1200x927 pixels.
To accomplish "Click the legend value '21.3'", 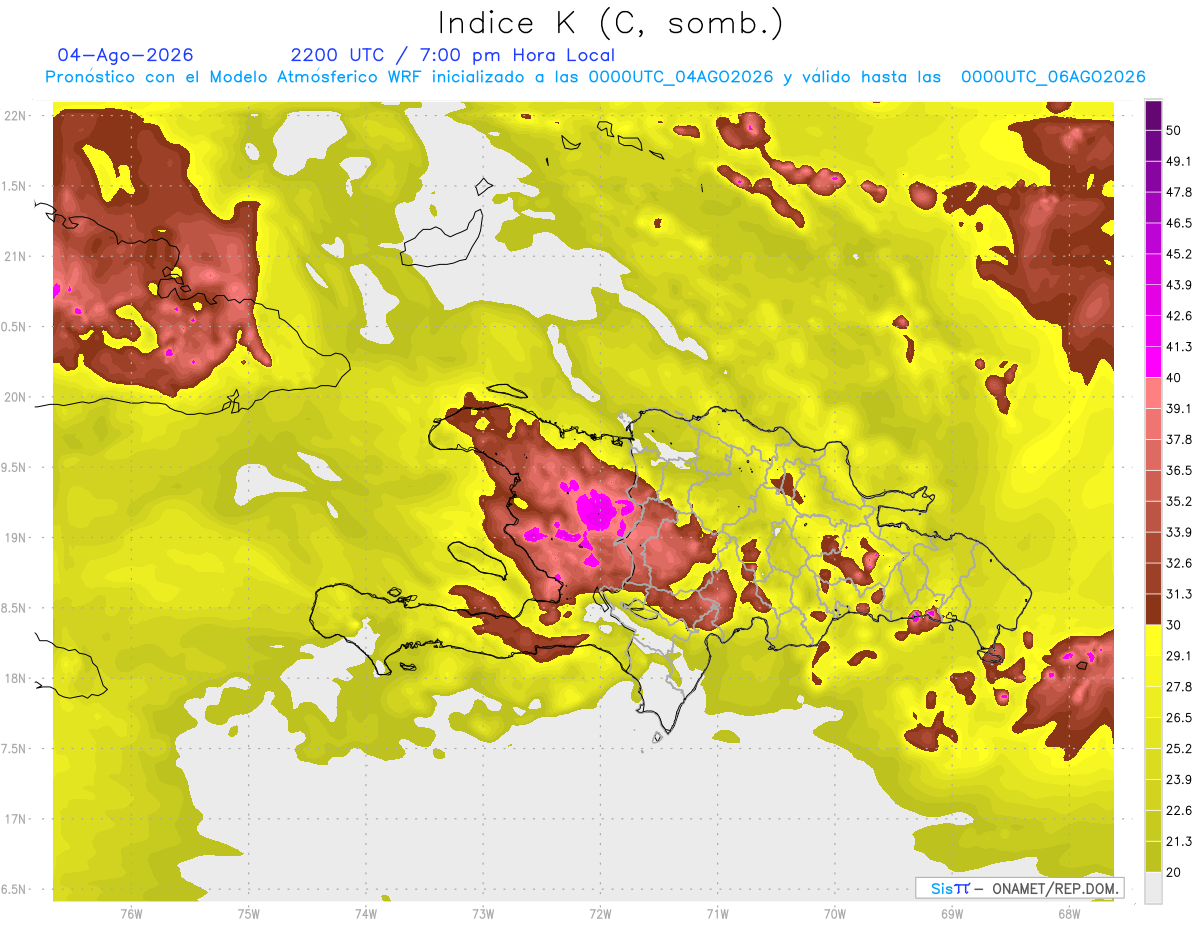I will (x=1178, y=841).
